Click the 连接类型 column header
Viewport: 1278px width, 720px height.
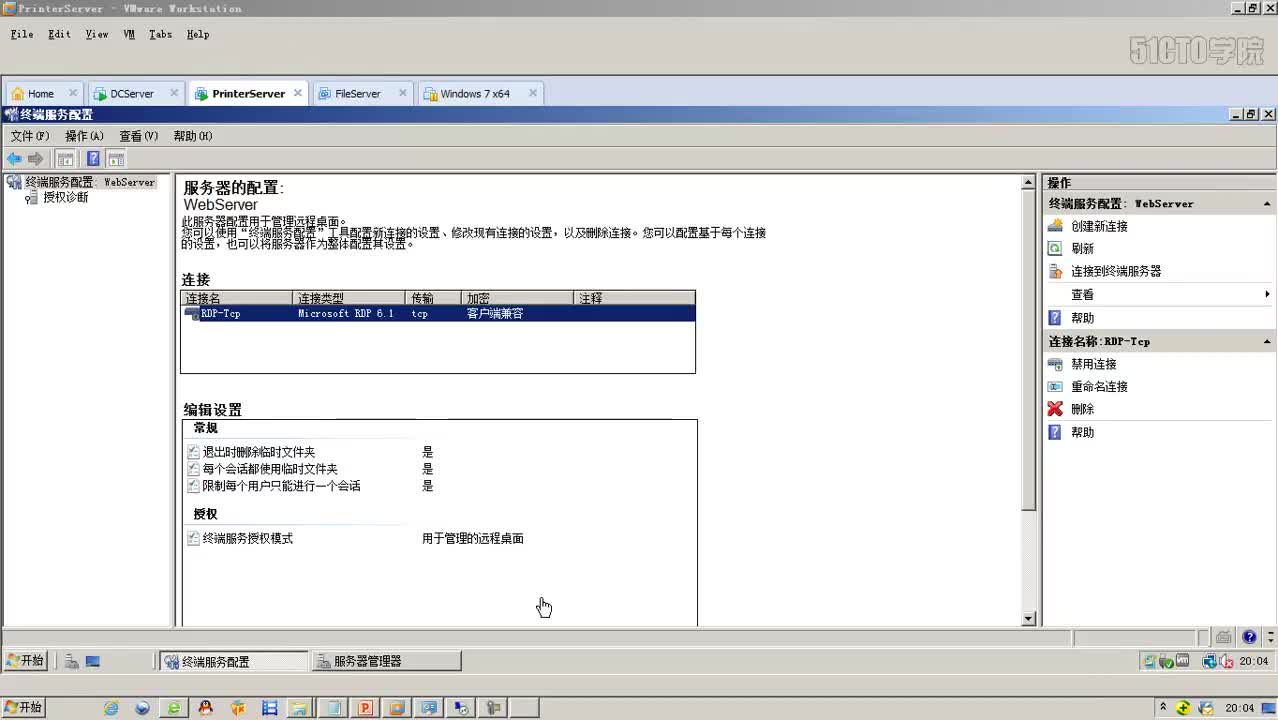pos(349,298)
